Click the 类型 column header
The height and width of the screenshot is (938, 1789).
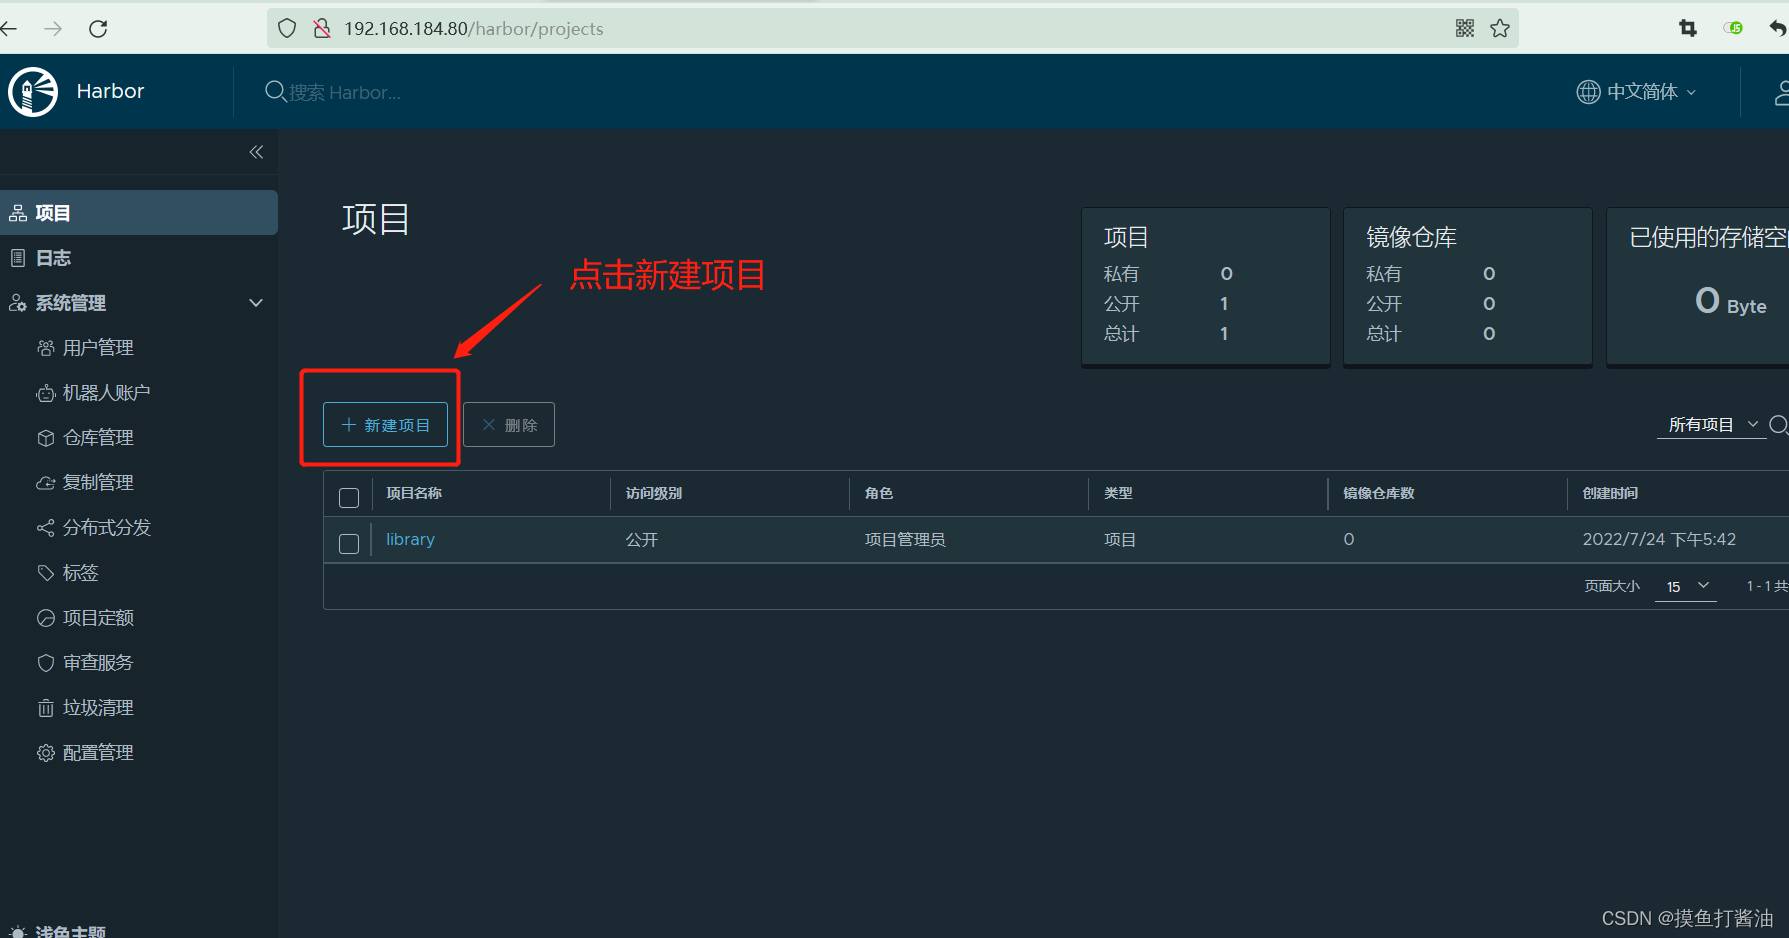pos(1118,493)
